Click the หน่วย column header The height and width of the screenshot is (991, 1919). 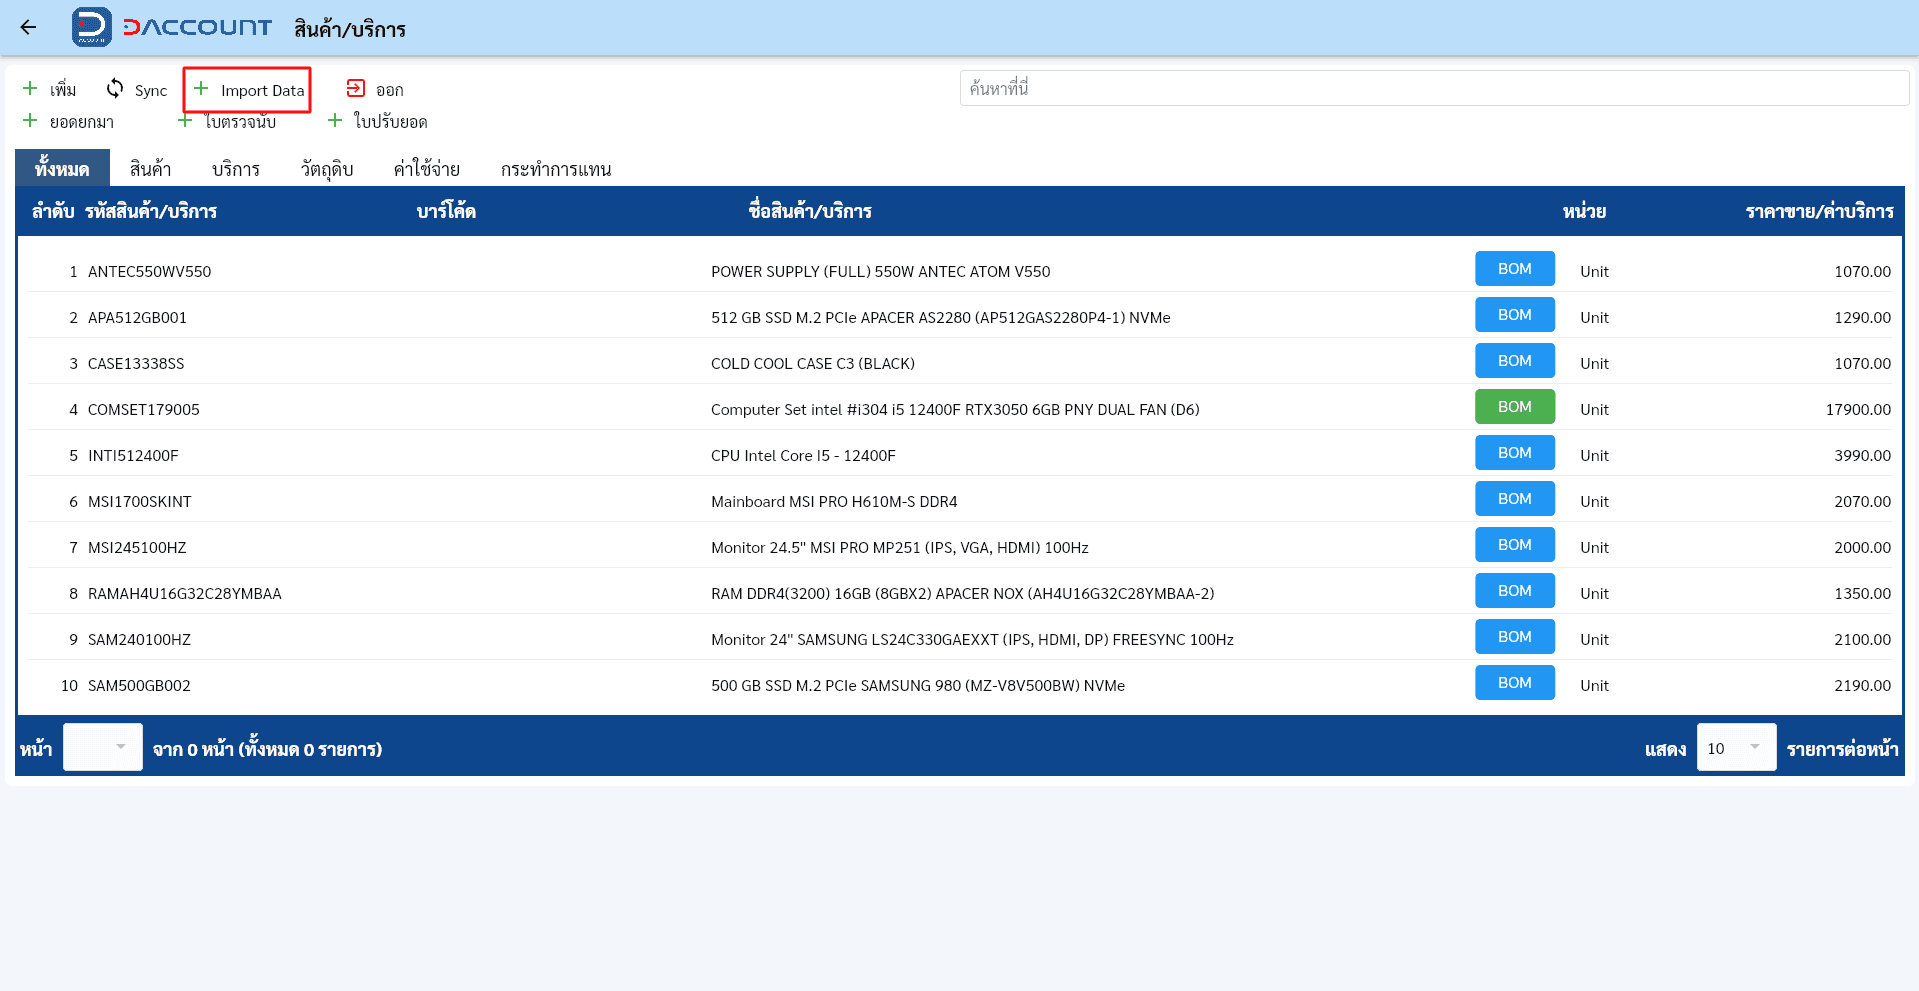[x=1584, y=211]
